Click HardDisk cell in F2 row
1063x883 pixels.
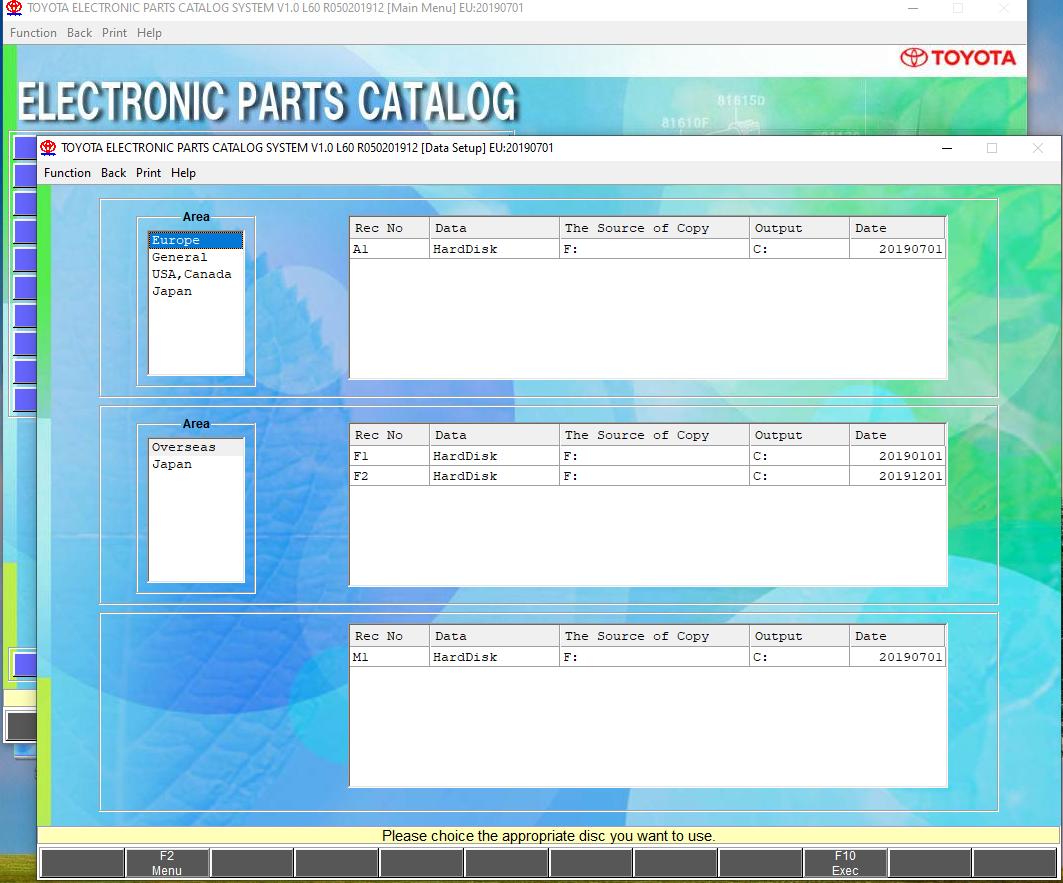coord(494,476)
